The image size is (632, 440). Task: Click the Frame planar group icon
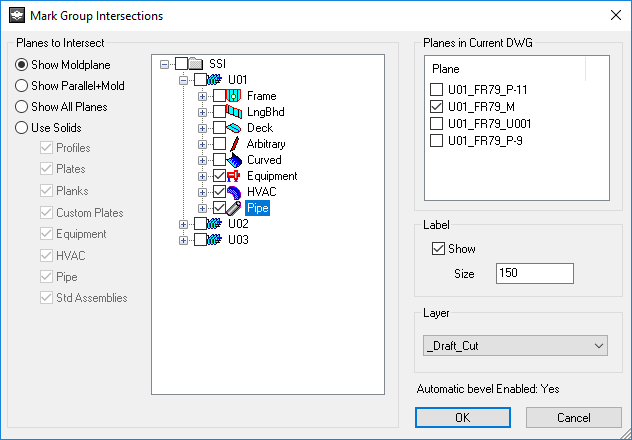234,96
